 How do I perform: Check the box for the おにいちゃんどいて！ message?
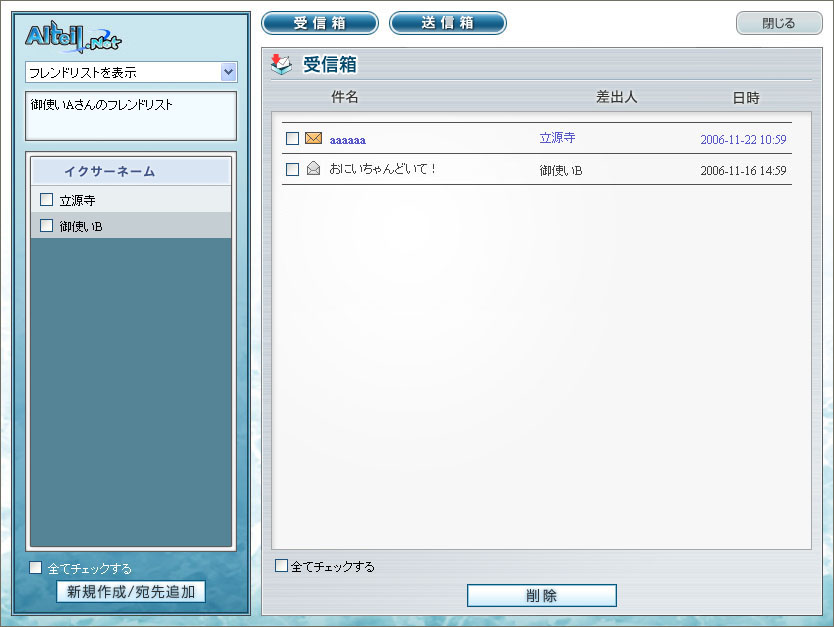[292, 170]
